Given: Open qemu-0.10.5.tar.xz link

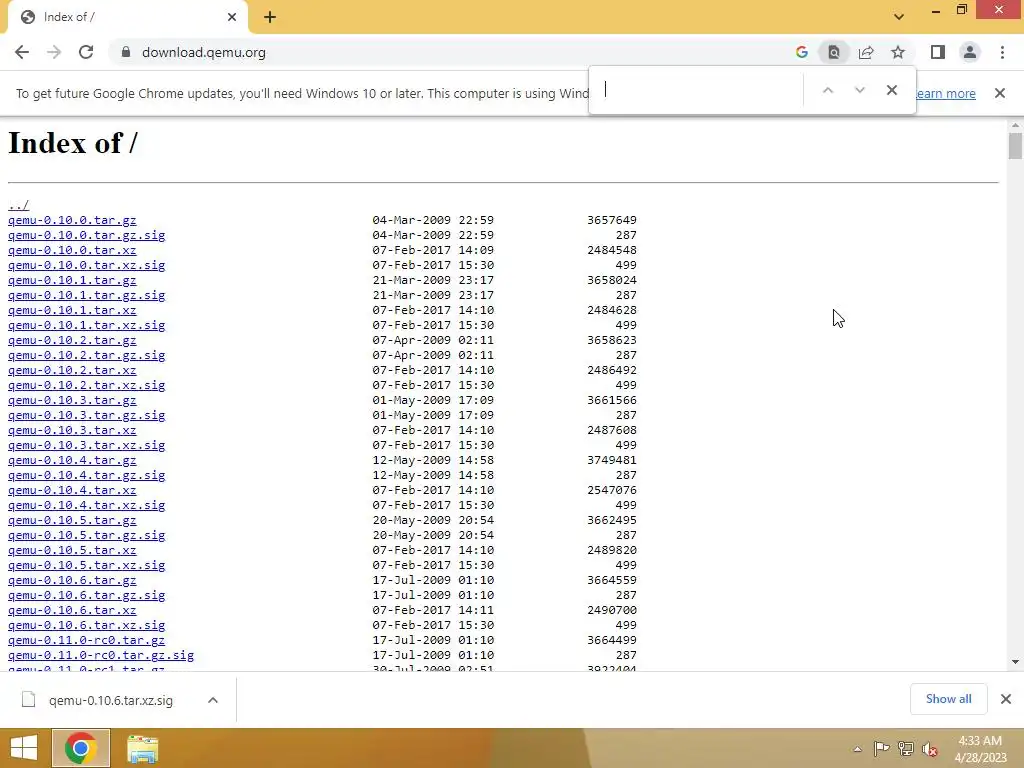Looking at the screenshot, I should [72, 551].
